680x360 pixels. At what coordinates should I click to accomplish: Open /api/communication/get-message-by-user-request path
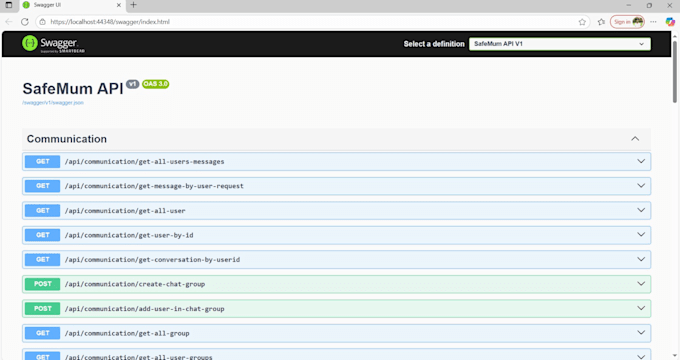[x=154, y=186]
